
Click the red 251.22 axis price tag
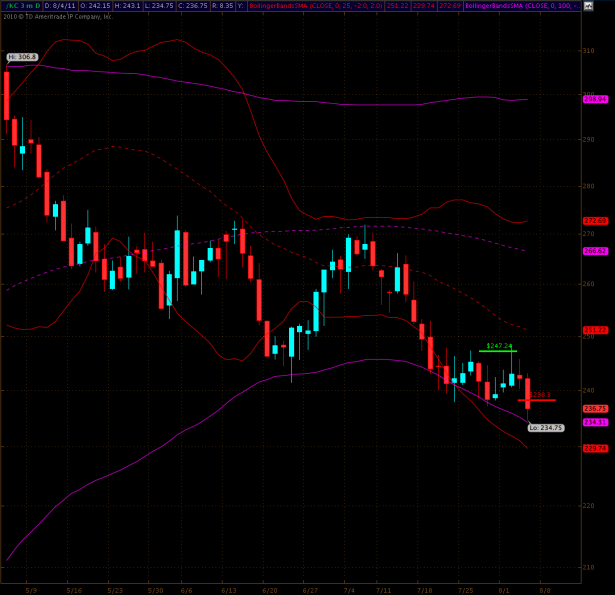click(x=596, y=330)
